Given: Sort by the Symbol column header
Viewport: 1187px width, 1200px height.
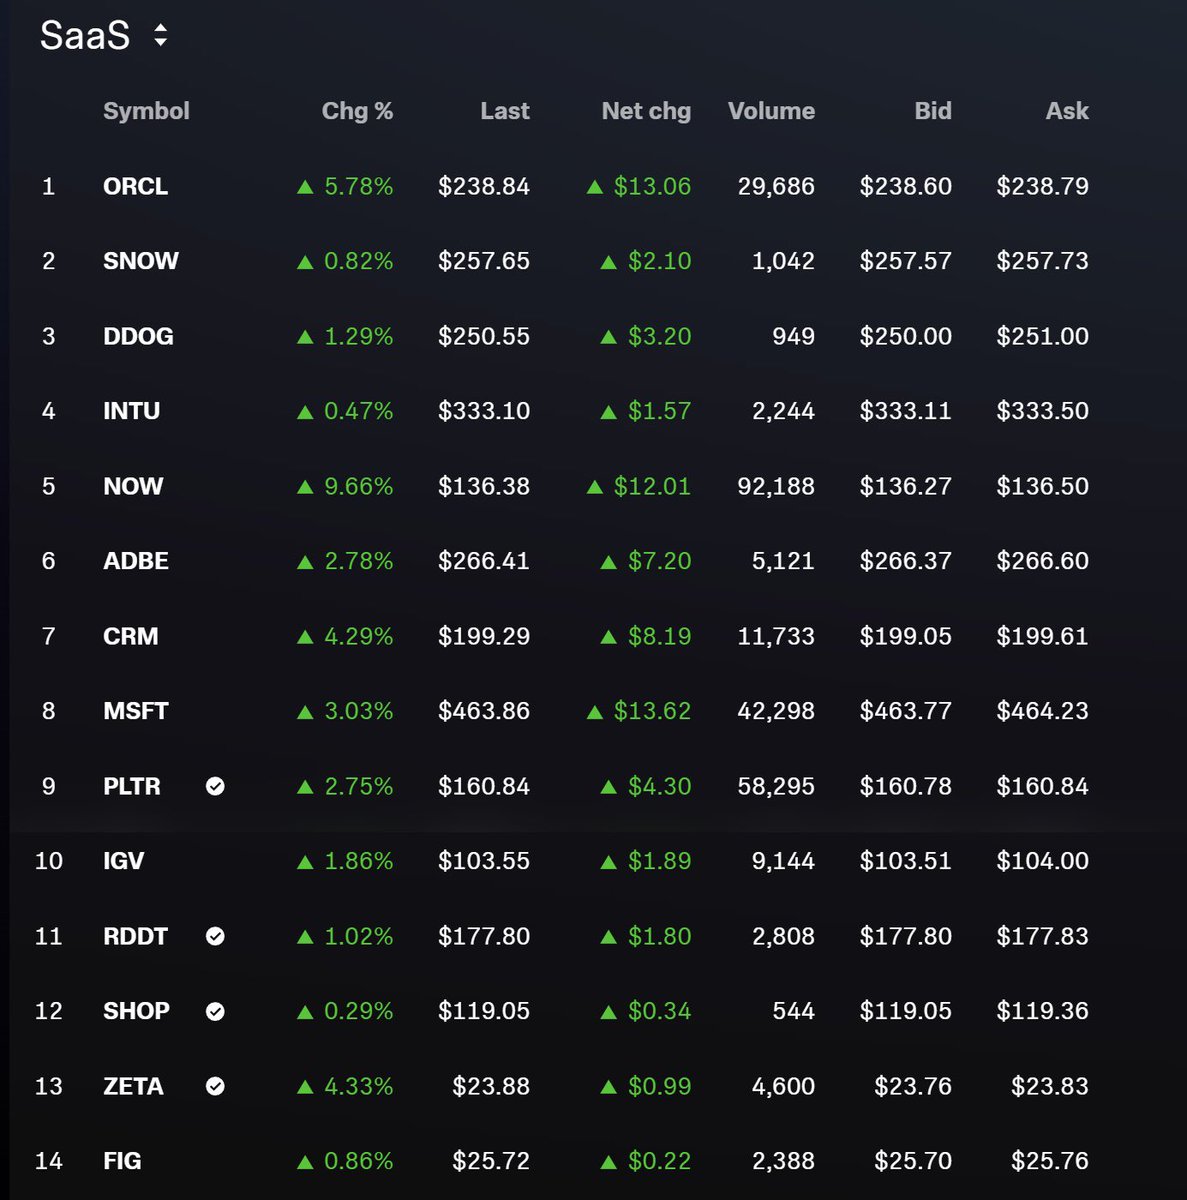Looking at the screenshot, I should pos(146,111).
